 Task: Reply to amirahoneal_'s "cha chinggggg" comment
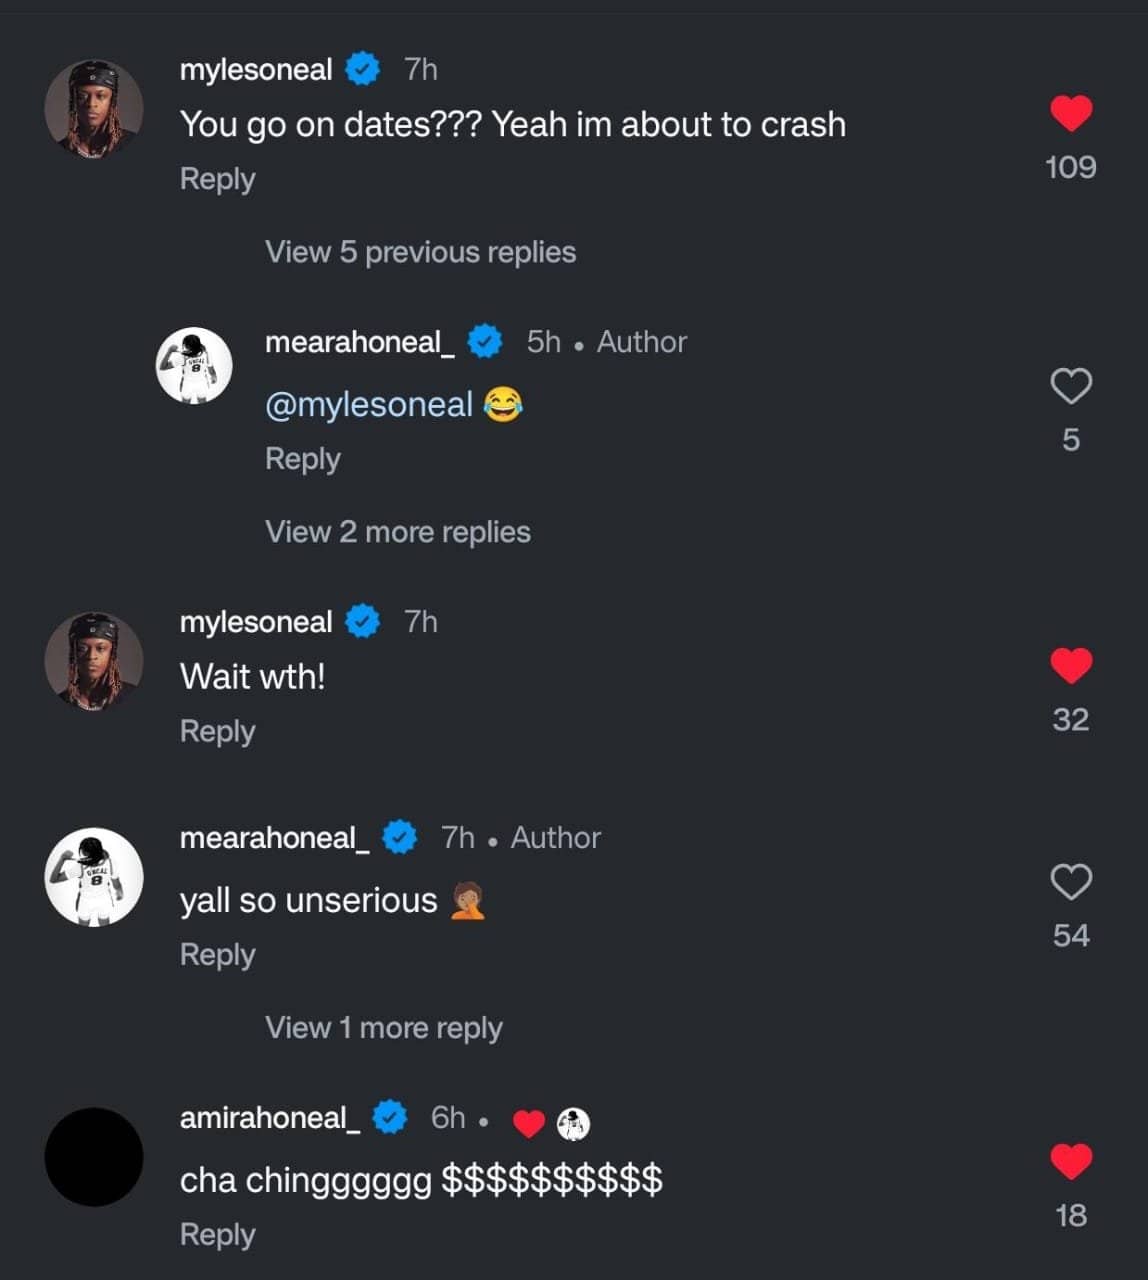click(217, 1235)
